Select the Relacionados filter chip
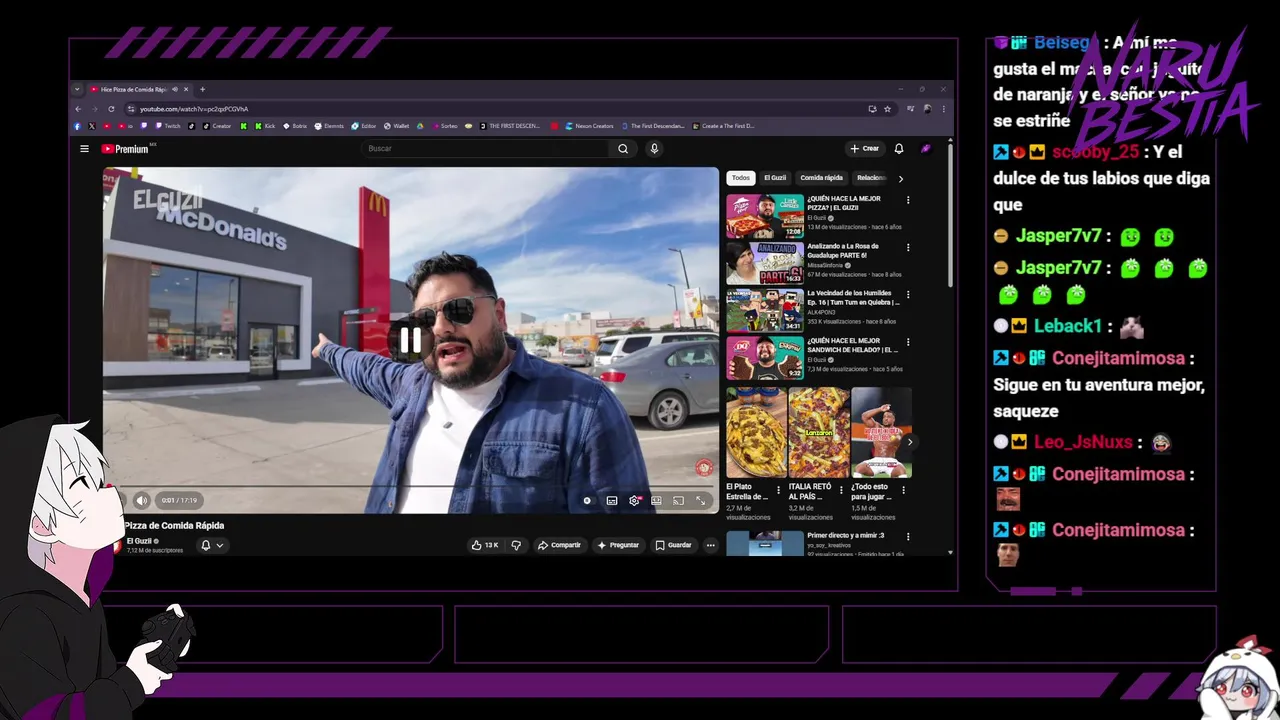This screenshot has height=720, width=1280. pyautogui.click(x=871, y=178)
